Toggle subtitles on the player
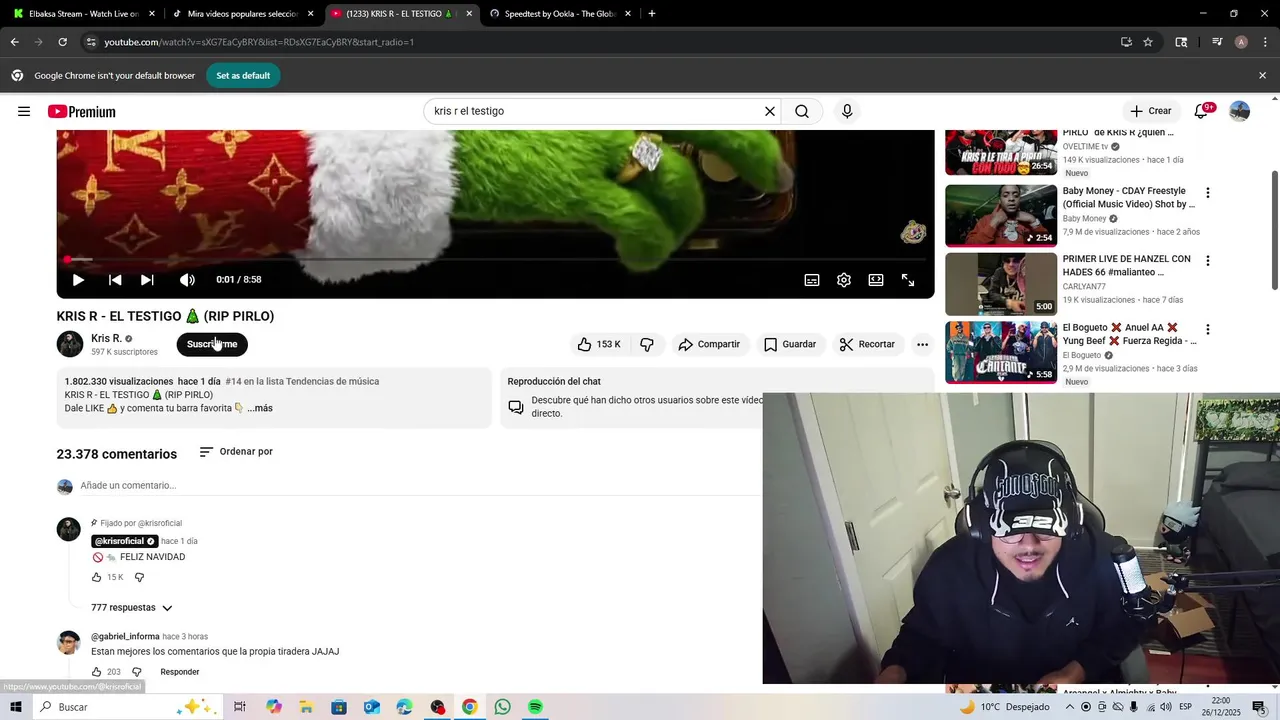 812,280
